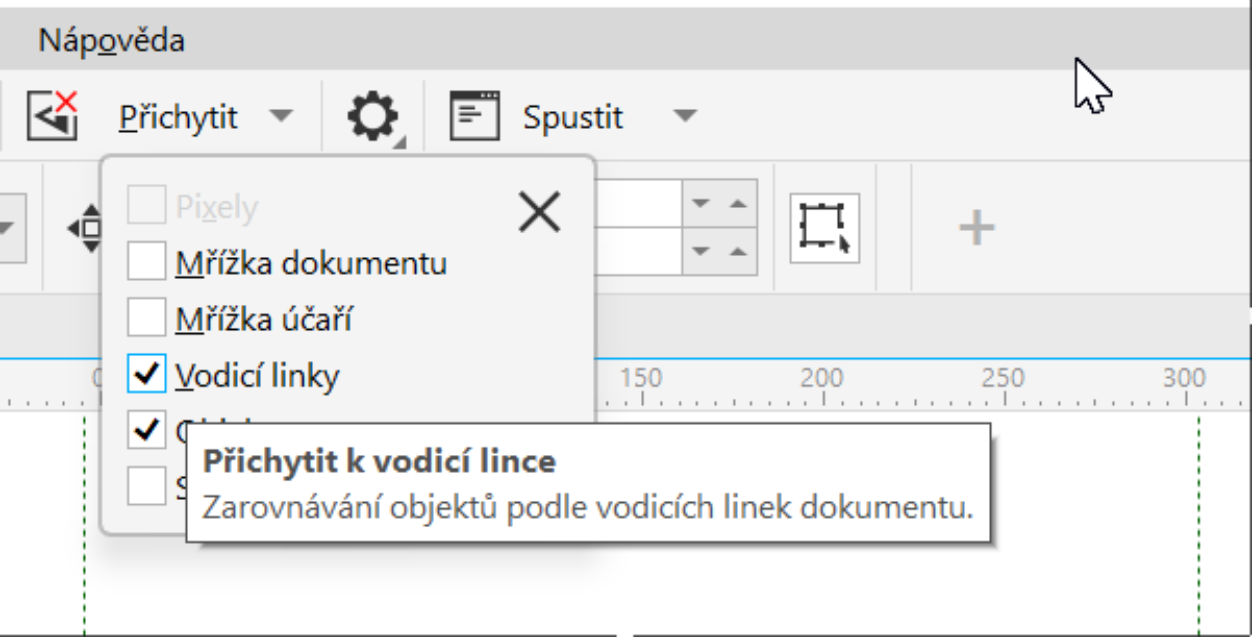Close the snap popup with the X
The image size is (1252, 637).
(540, 212)
